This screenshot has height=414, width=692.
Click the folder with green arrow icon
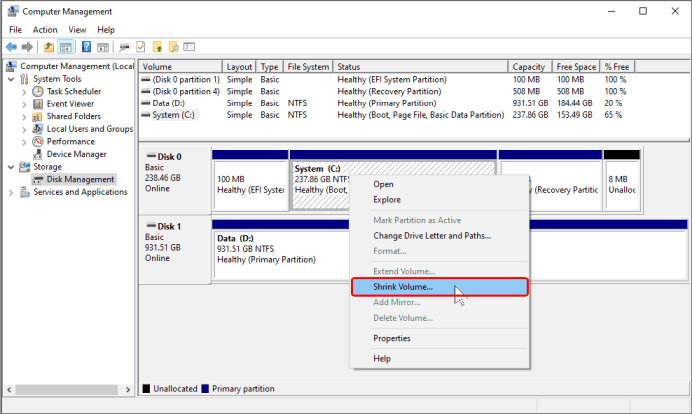tap(158, 47)
